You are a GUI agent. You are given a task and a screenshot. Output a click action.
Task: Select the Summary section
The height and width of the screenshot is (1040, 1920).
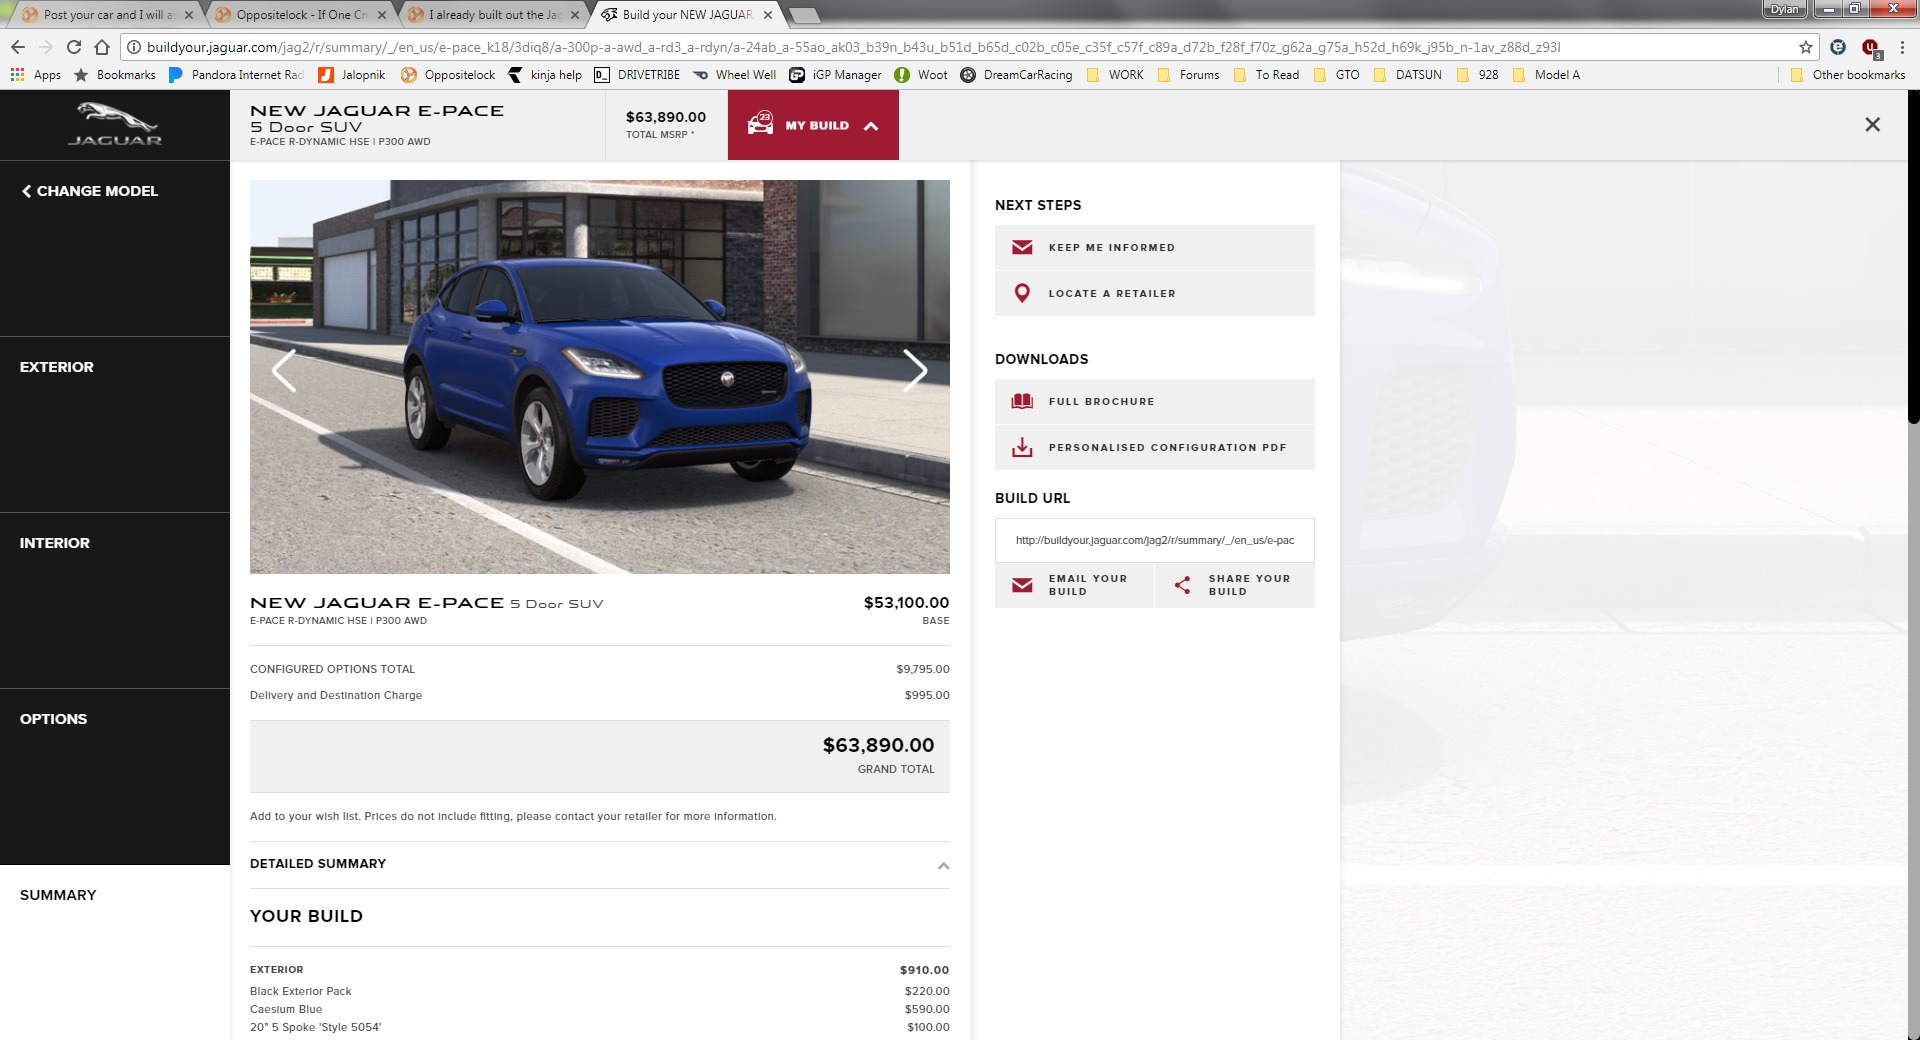[115, 952]
